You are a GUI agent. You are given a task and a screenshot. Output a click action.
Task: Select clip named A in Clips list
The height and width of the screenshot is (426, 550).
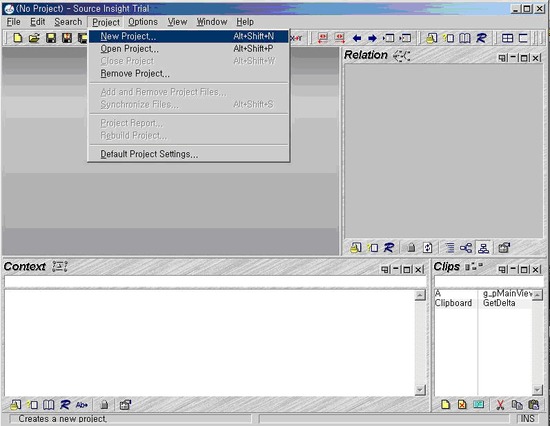(x=438, y=293)
